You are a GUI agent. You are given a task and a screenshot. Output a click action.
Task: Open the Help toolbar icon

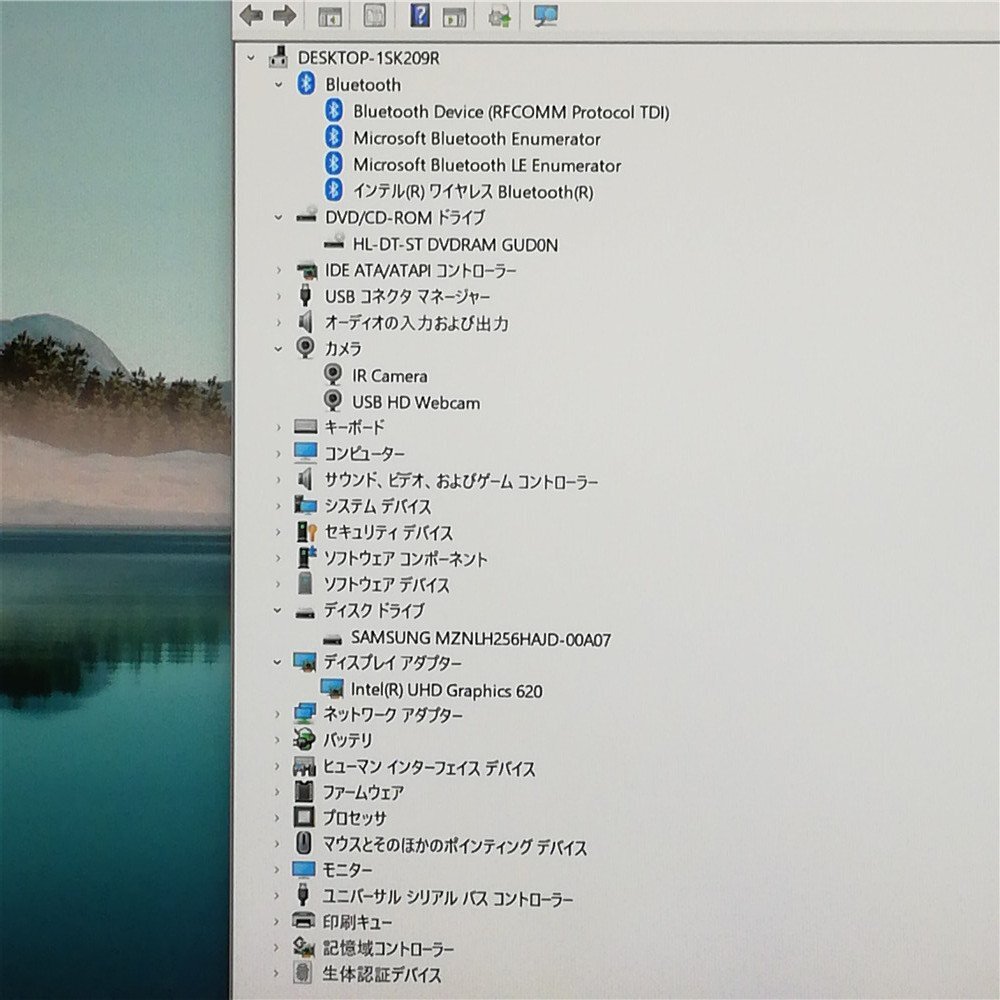[420, 15]
